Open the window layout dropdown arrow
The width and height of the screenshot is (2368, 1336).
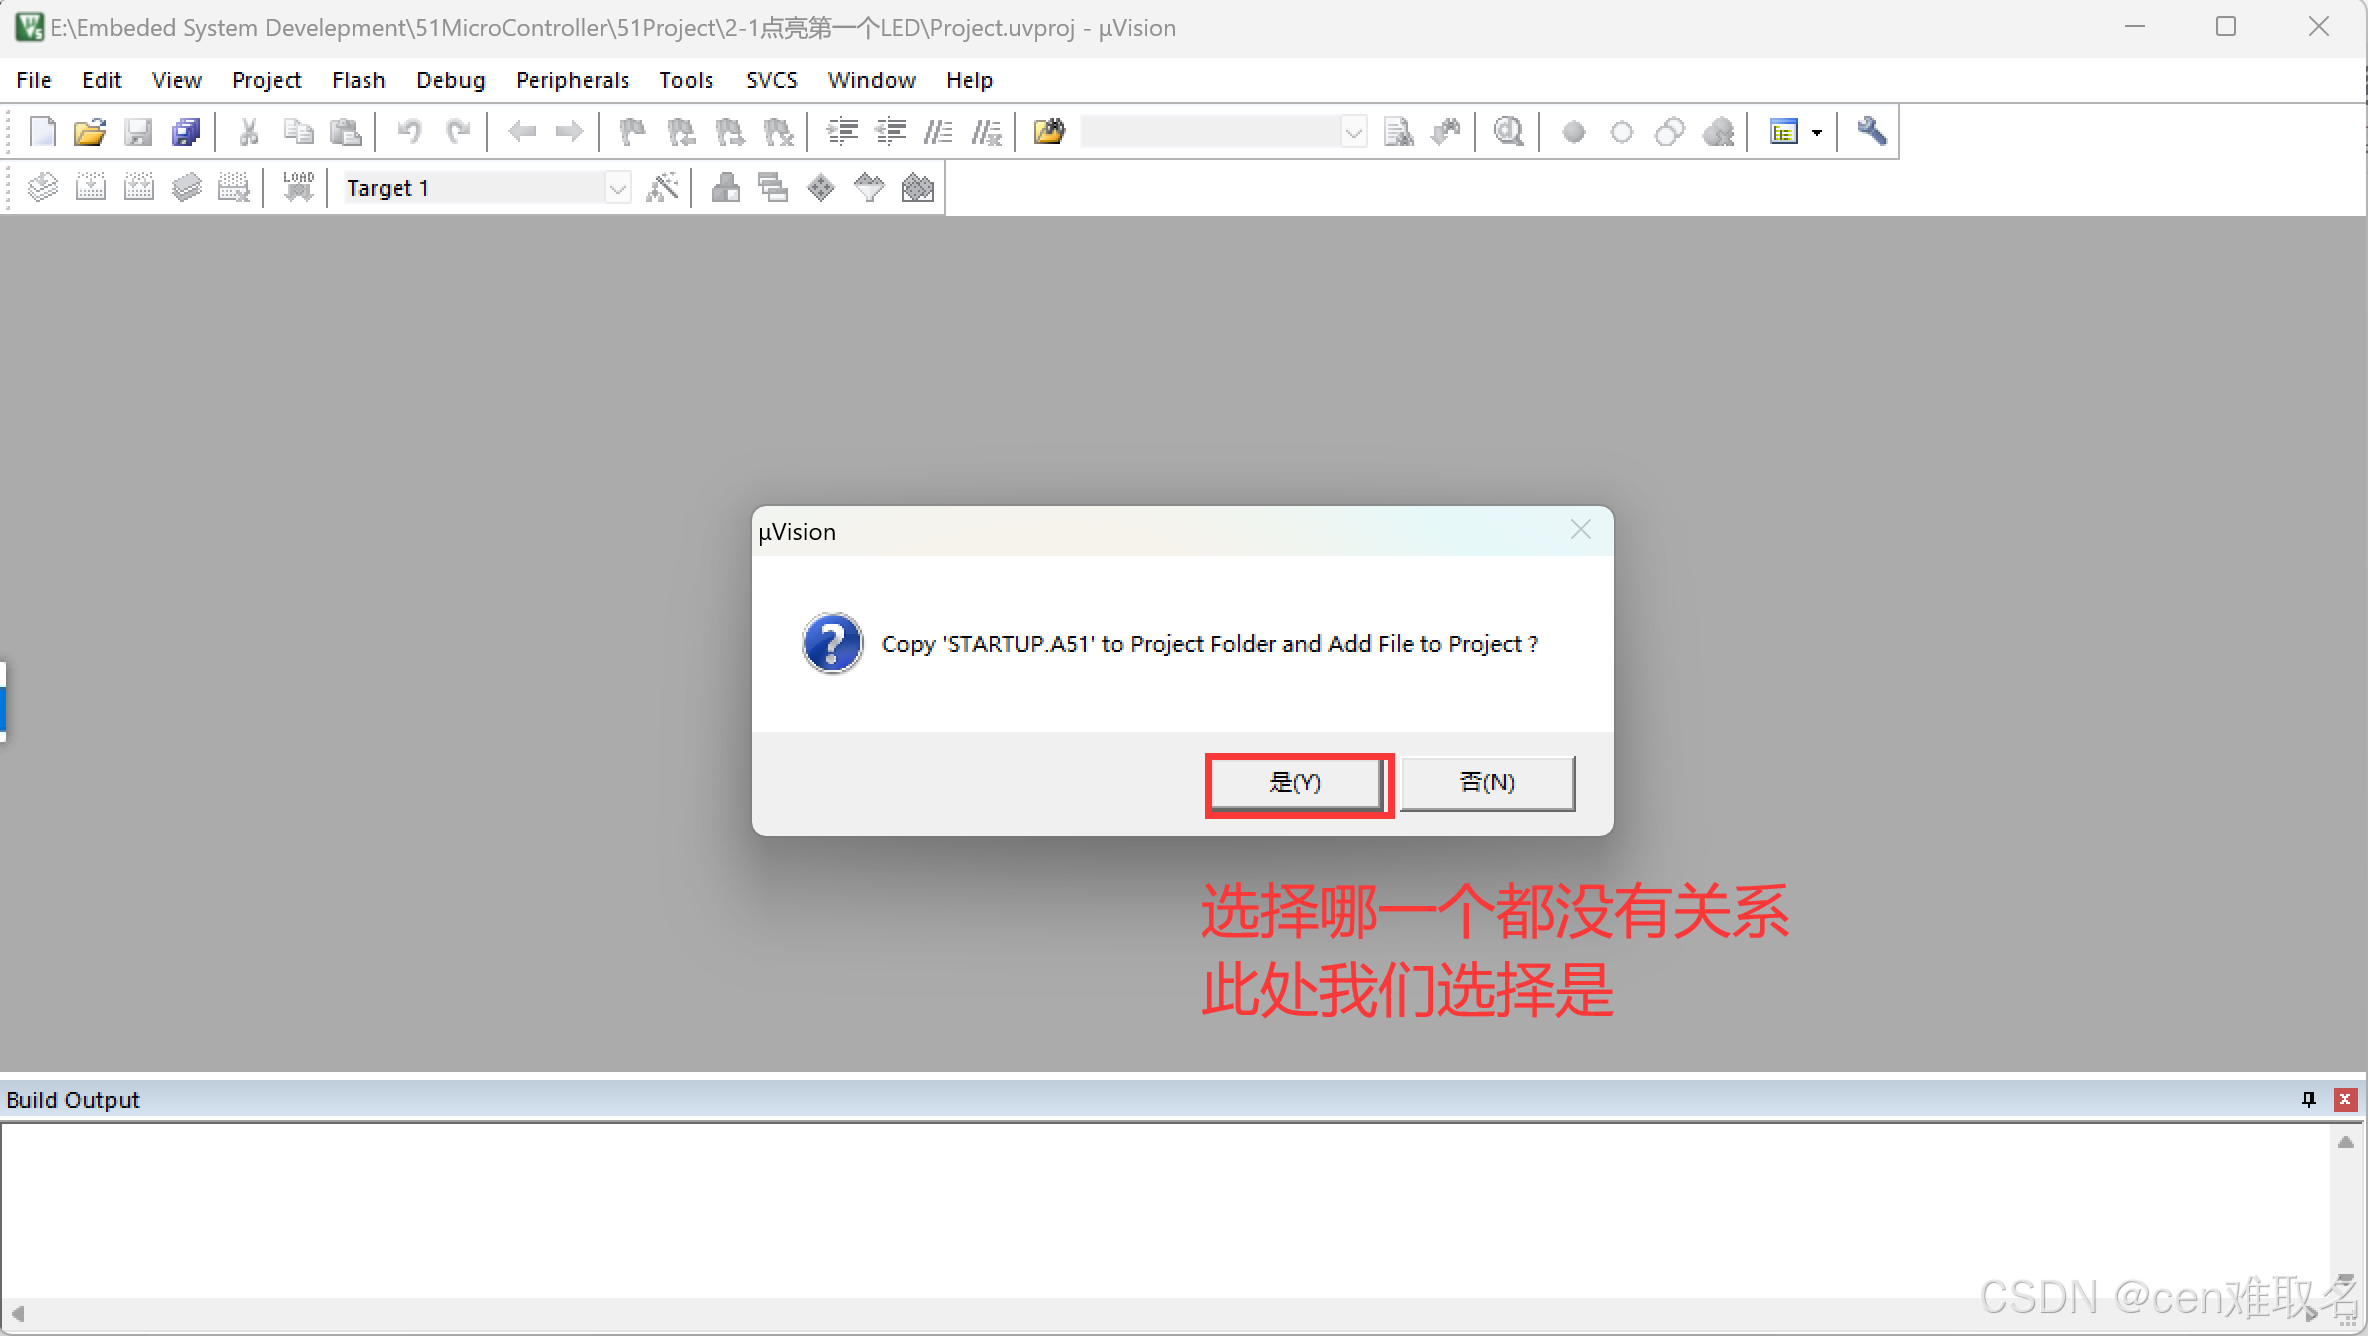click(x=1817, y=132)
